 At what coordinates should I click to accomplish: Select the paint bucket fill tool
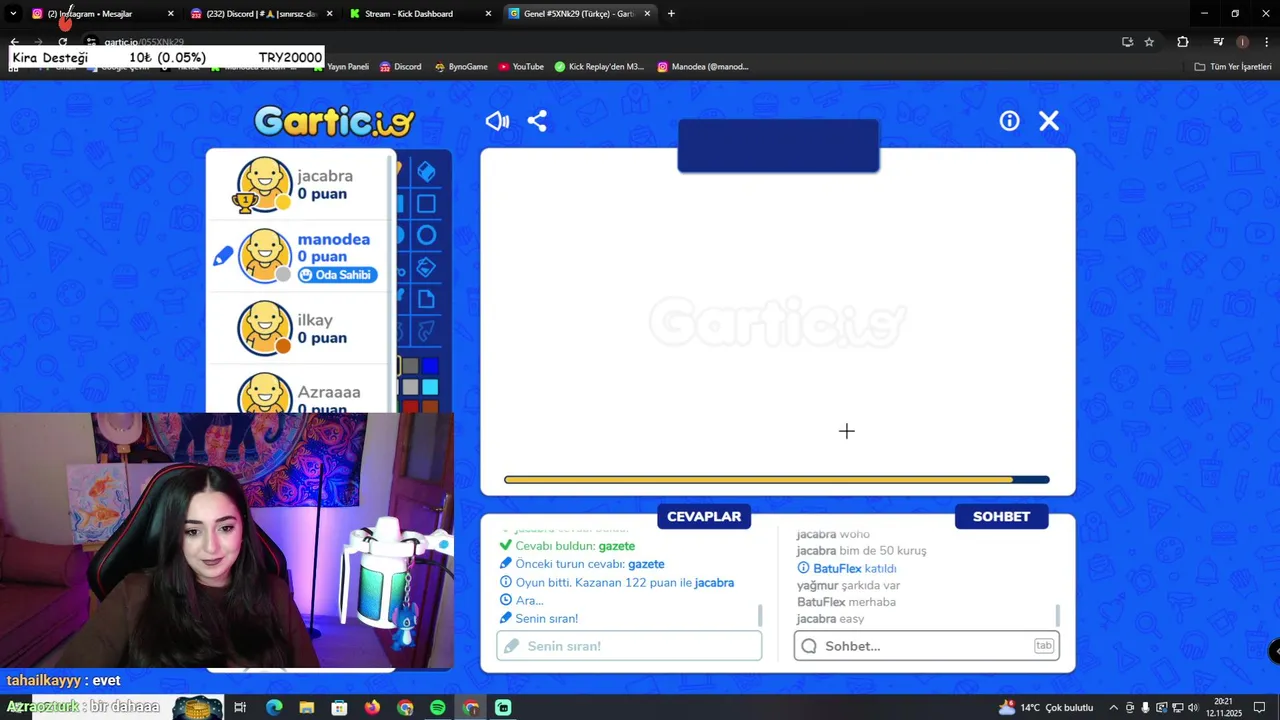(x=427, y=268)
